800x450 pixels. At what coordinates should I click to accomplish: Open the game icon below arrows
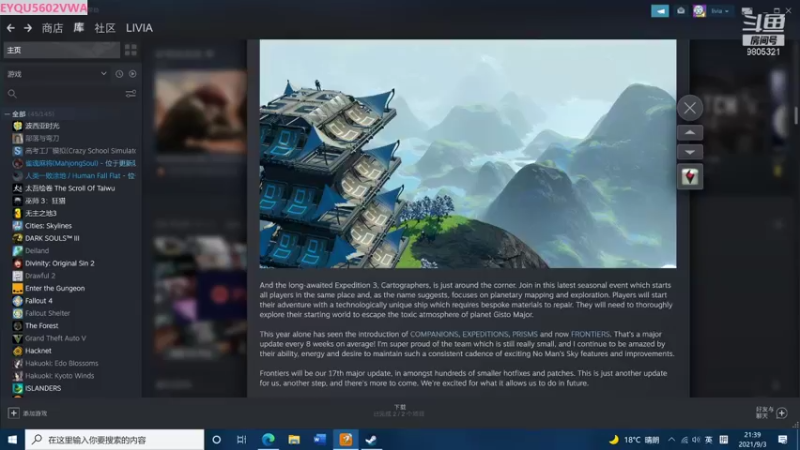[690, 177]
